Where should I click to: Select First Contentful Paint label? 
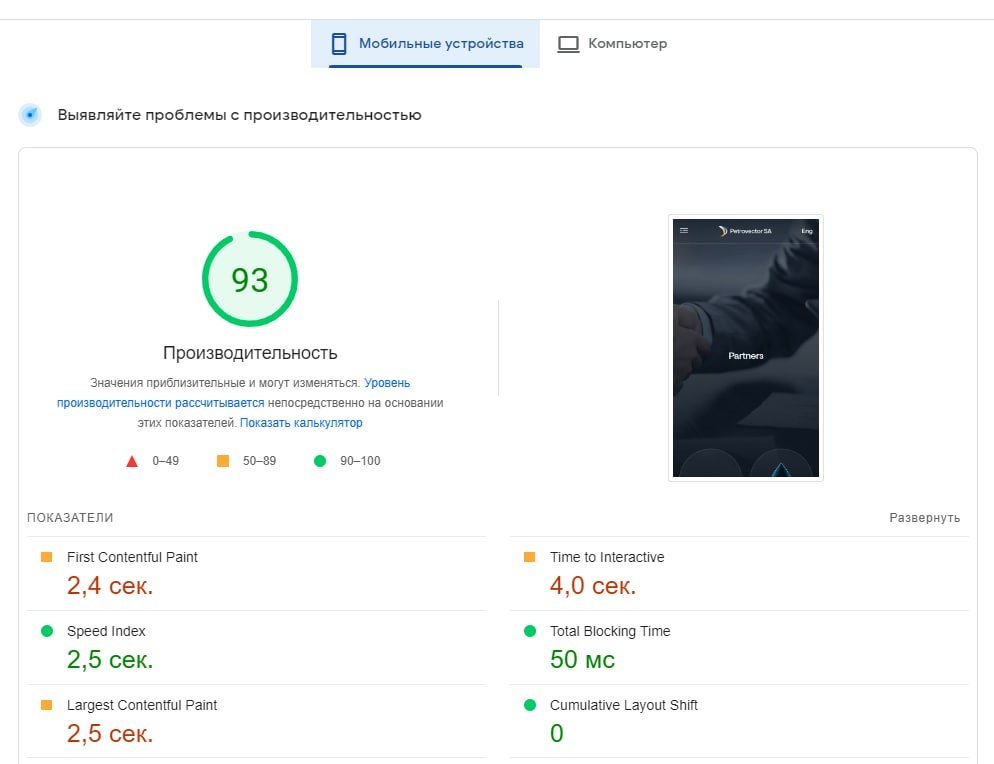[132, 557]
